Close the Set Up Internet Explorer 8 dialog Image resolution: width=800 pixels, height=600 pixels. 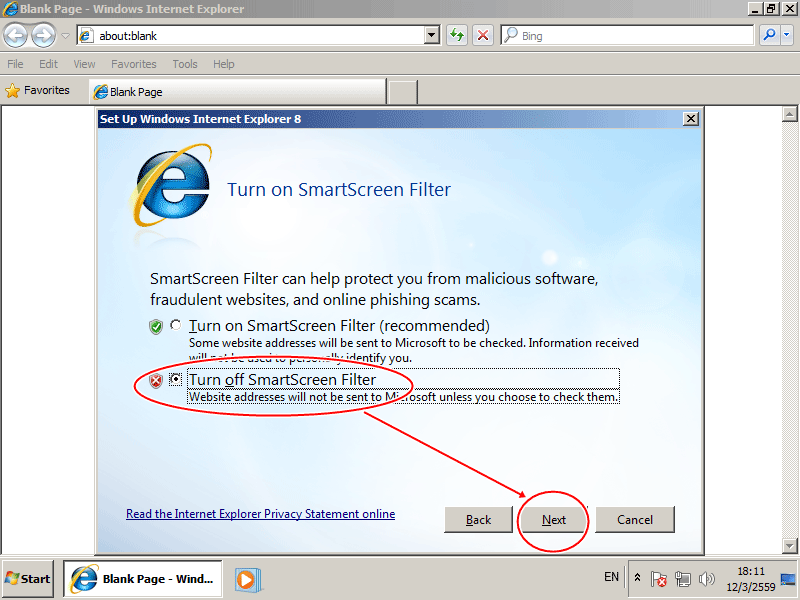click(691, 119)
